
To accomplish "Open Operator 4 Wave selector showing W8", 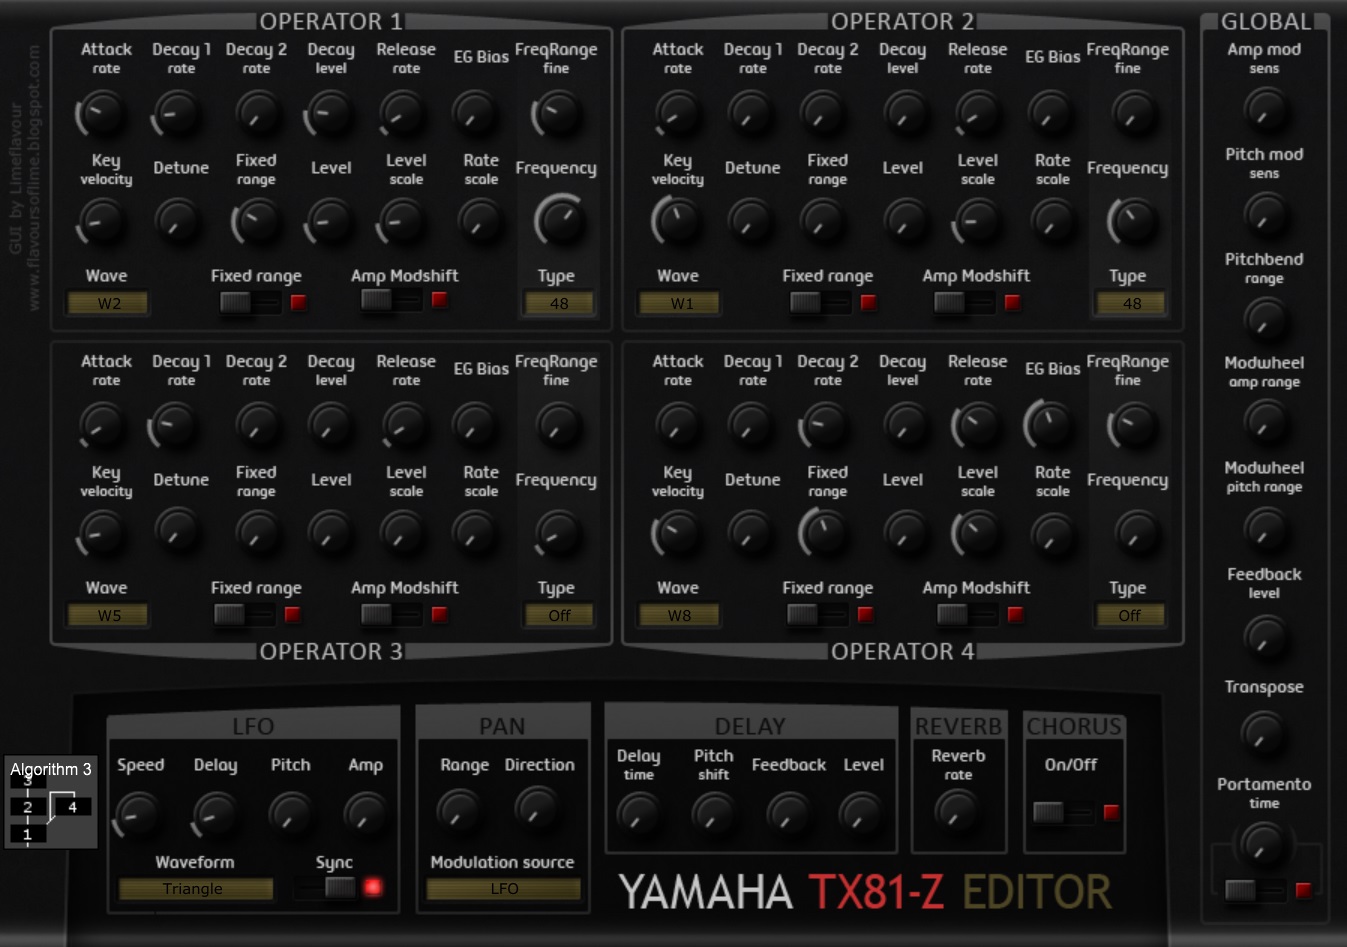I will click(x=680, y=616).
